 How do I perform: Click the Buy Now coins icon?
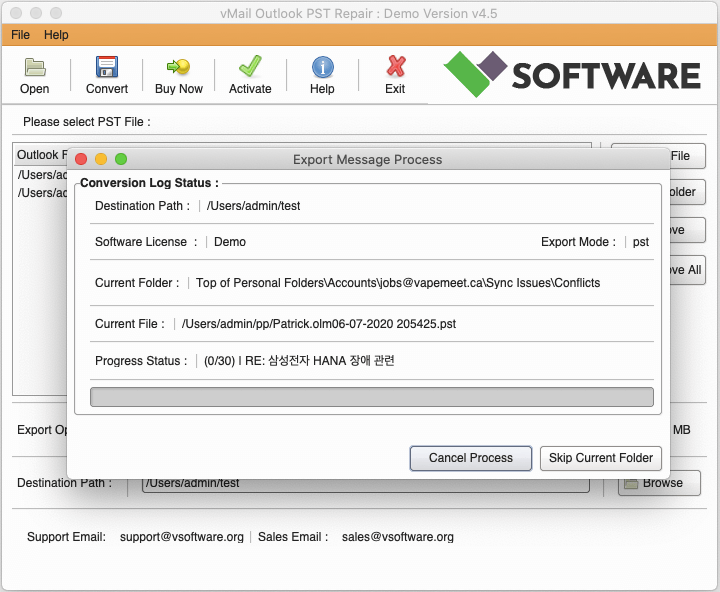[x=178, y=67]
